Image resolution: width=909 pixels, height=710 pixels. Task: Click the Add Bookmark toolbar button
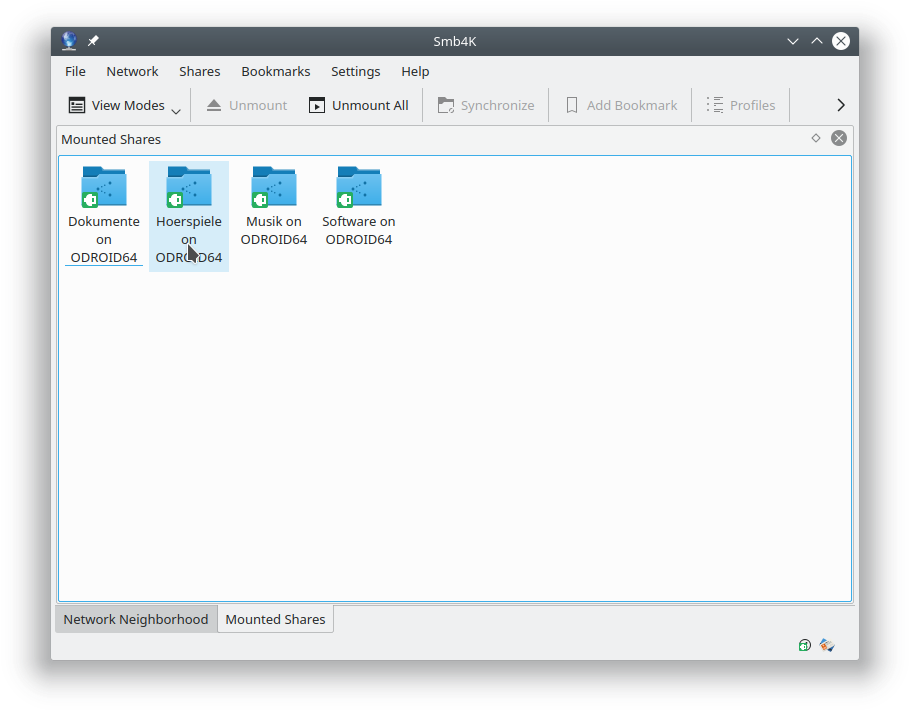(x=621, y=105)
